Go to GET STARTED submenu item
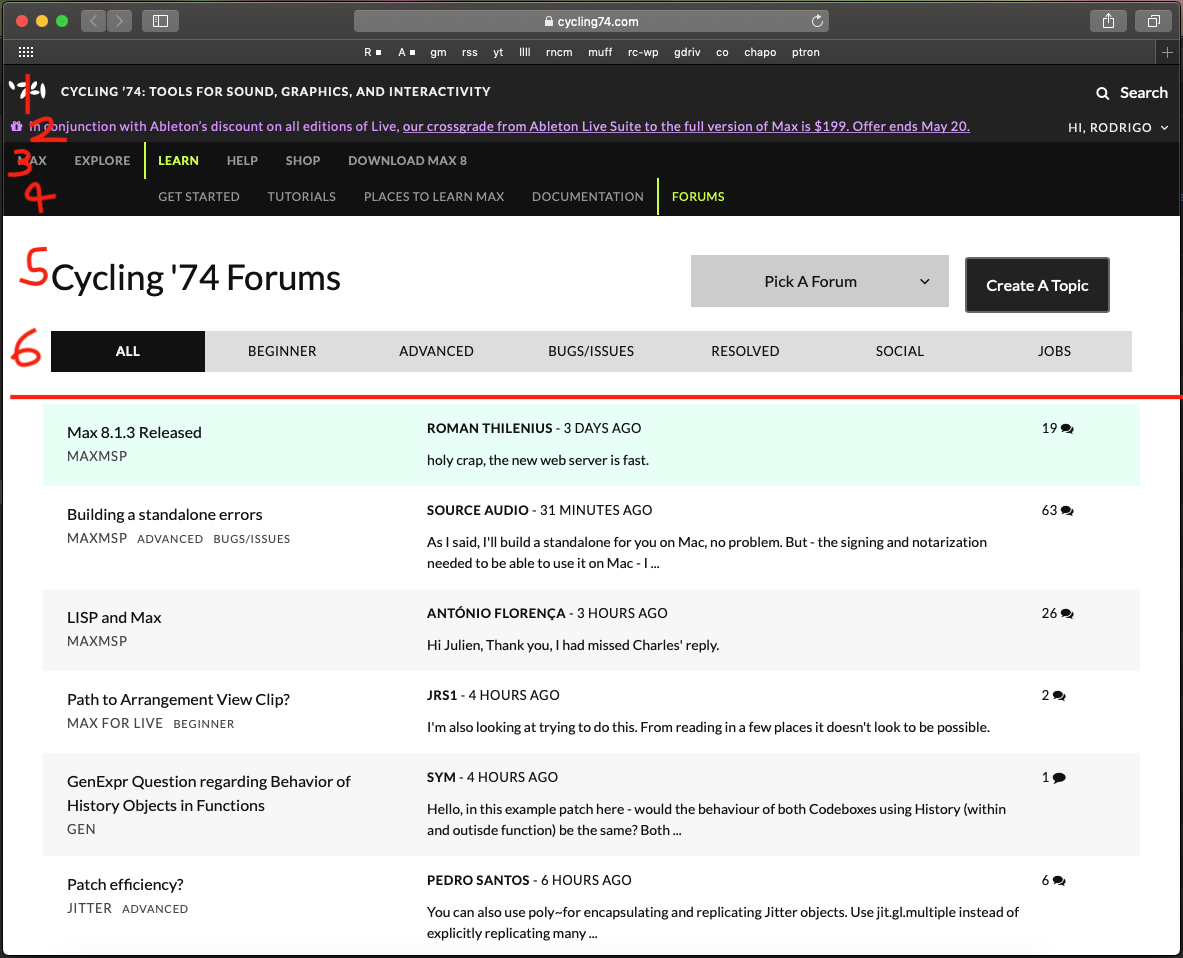The image size is (1183, 958). click(x=198, y=197)
